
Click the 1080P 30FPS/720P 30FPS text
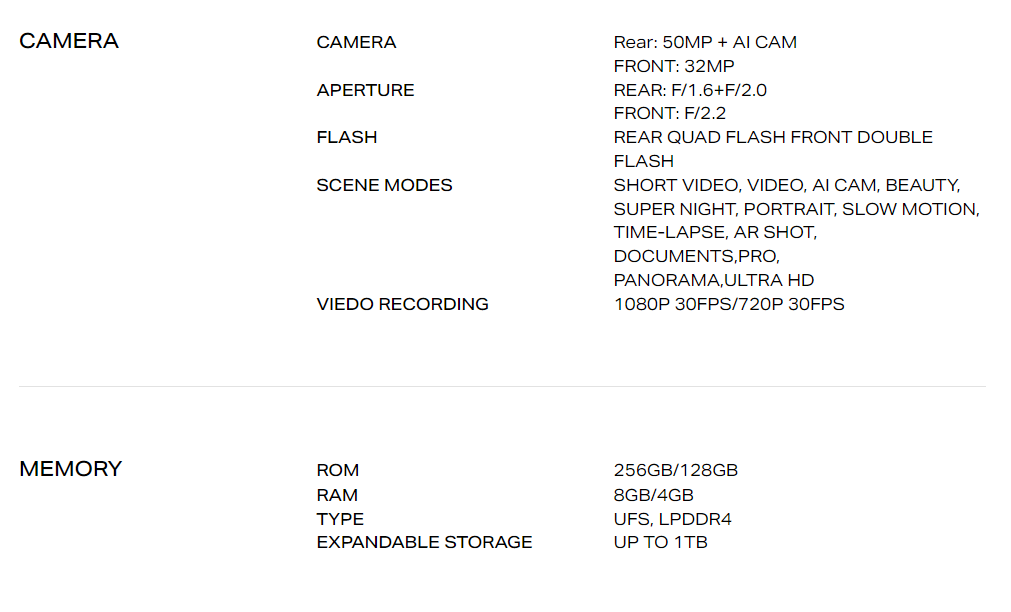pos(729,304)
